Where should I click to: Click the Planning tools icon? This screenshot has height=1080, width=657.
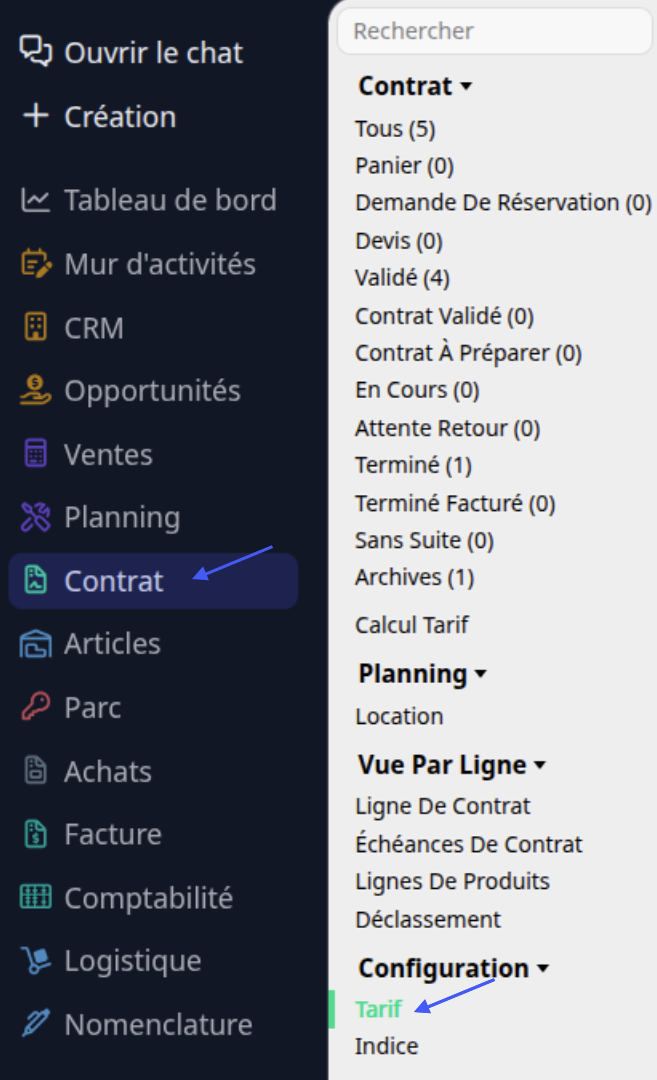(x=36, y=517)
